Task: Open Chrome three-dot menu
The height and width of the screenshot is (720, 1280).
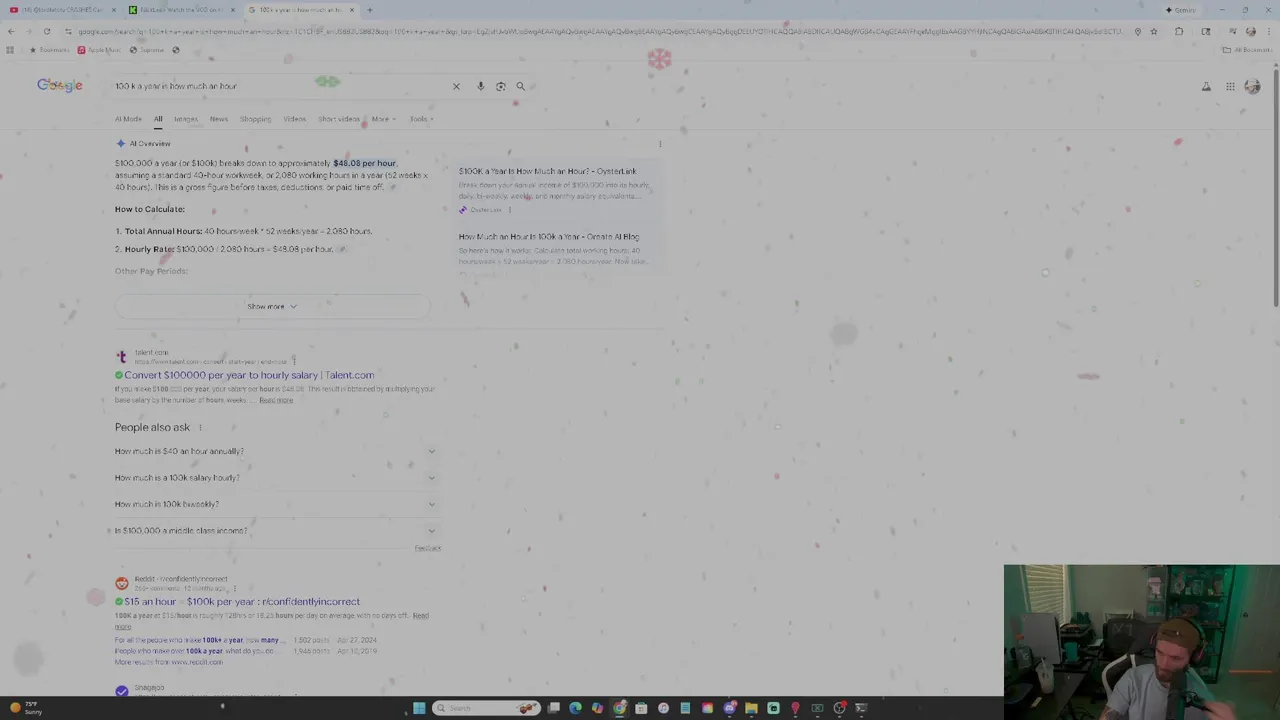Action: click(1268, 31)
